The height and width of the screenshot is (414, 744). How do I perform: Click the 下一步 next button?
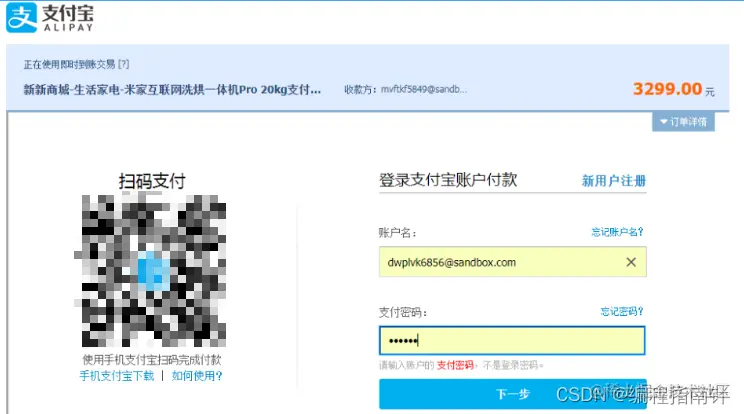(512, 394)
